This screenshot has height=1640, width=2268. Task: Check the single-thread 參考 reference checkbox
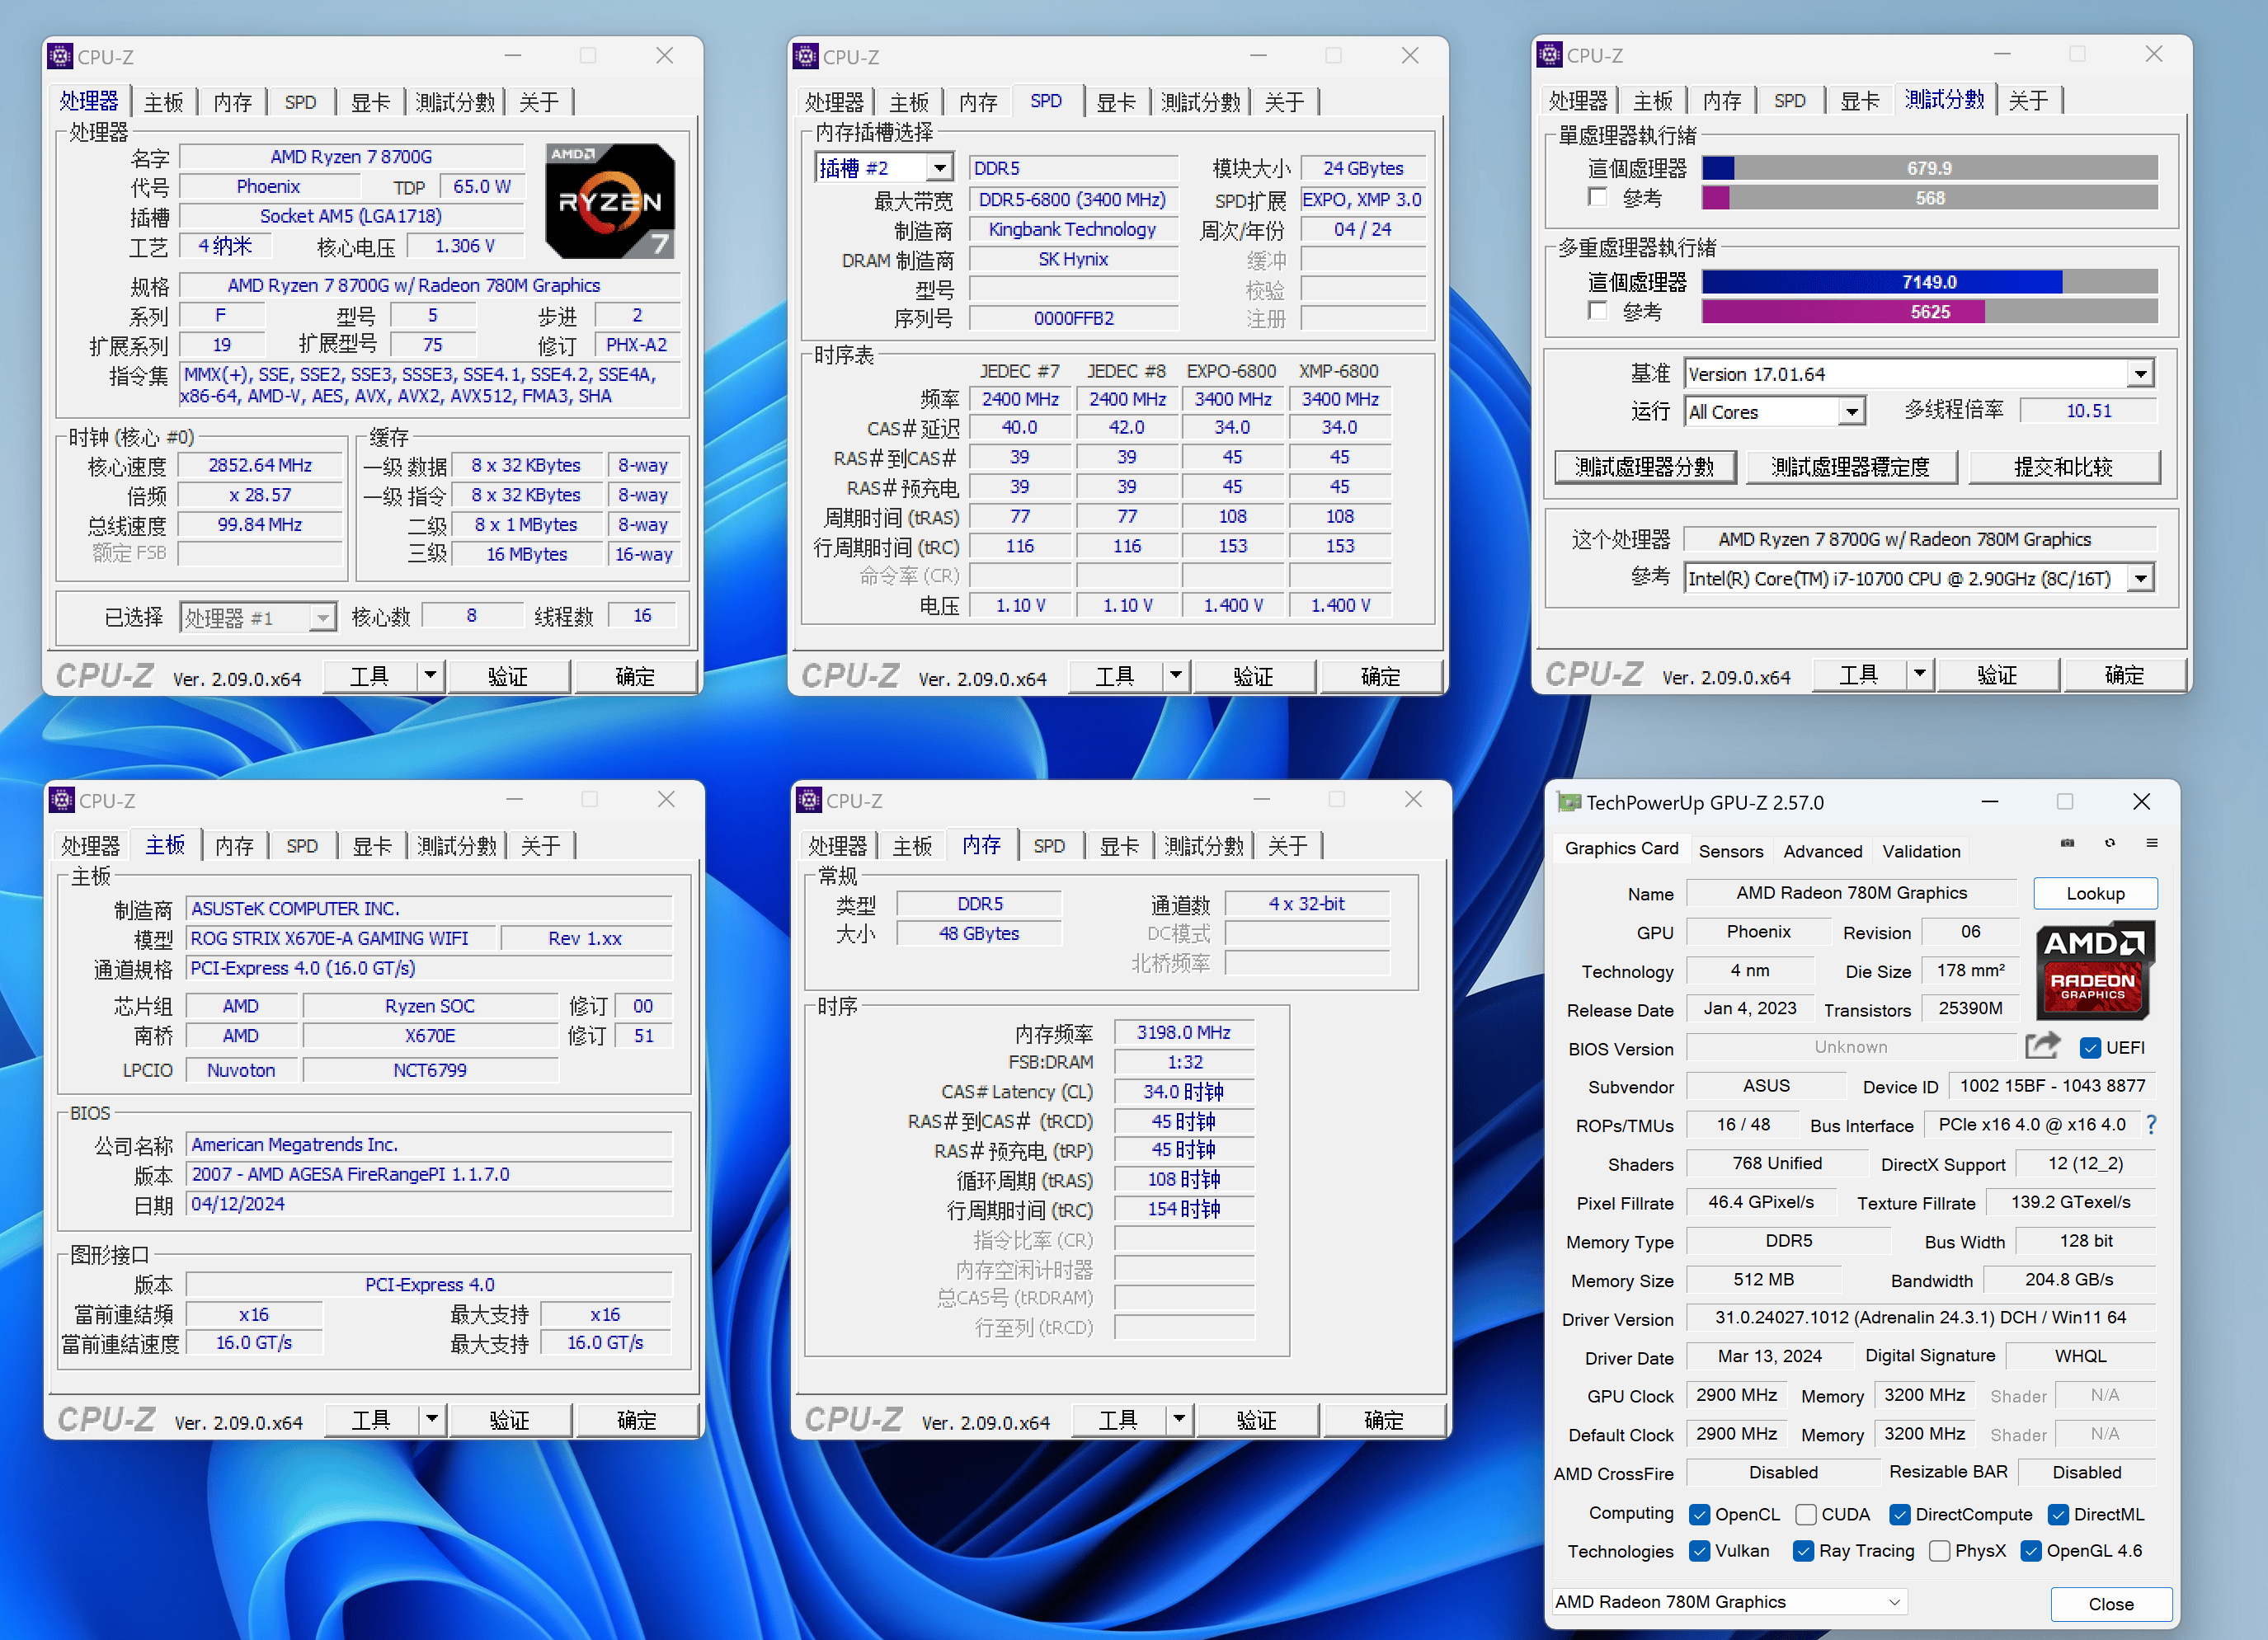(1598, 197)
